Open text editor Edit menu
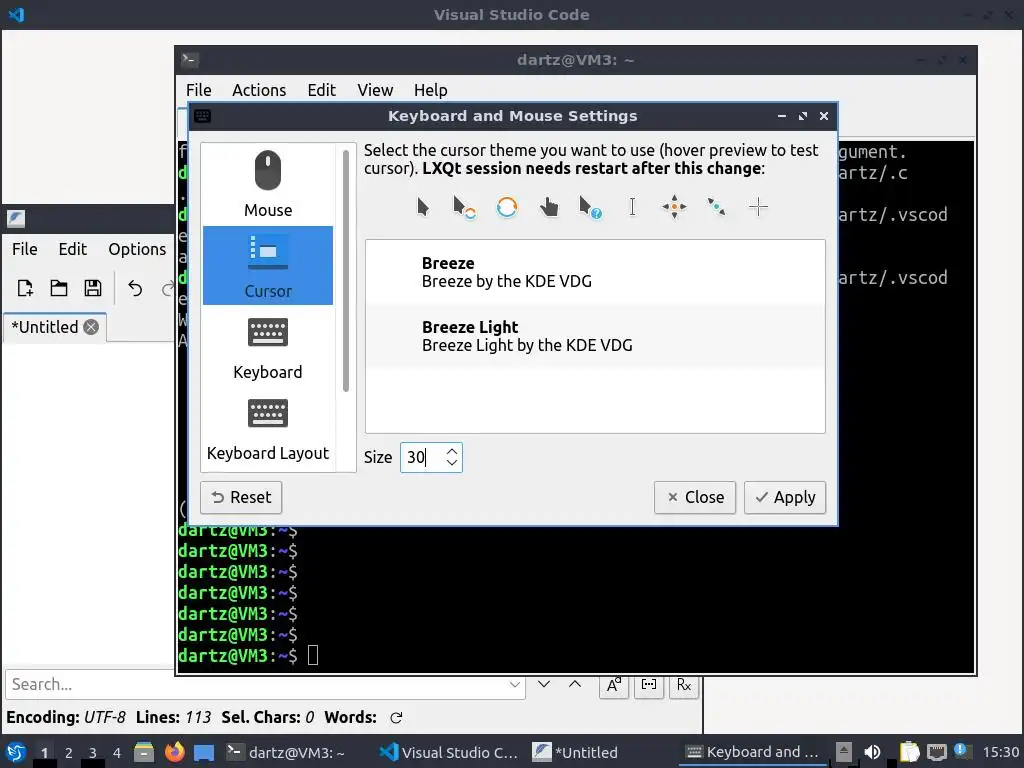Viewport: 1024px width, 768px height. [72, 249]
